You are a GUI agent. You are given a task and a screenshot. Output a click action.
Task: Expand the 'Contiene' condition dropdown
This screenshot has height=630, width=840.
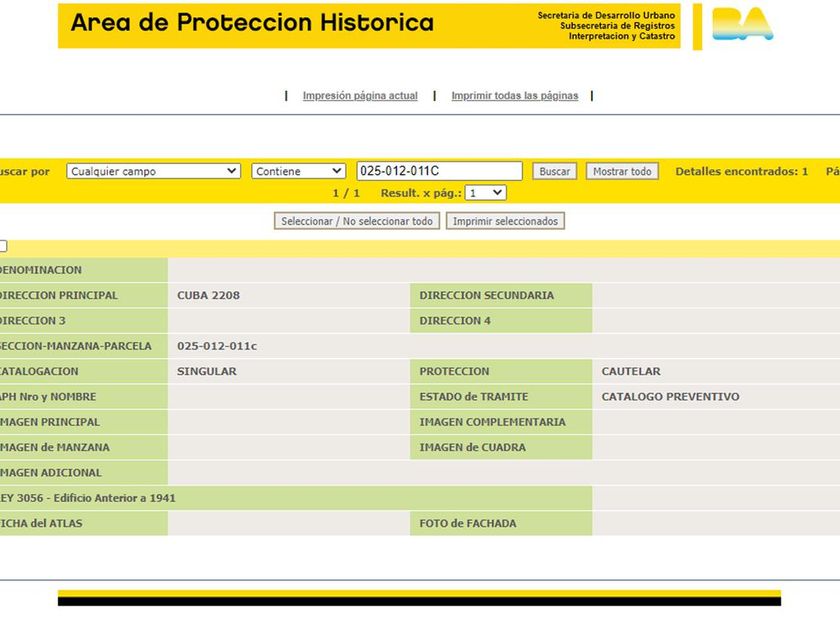[298, 171]
